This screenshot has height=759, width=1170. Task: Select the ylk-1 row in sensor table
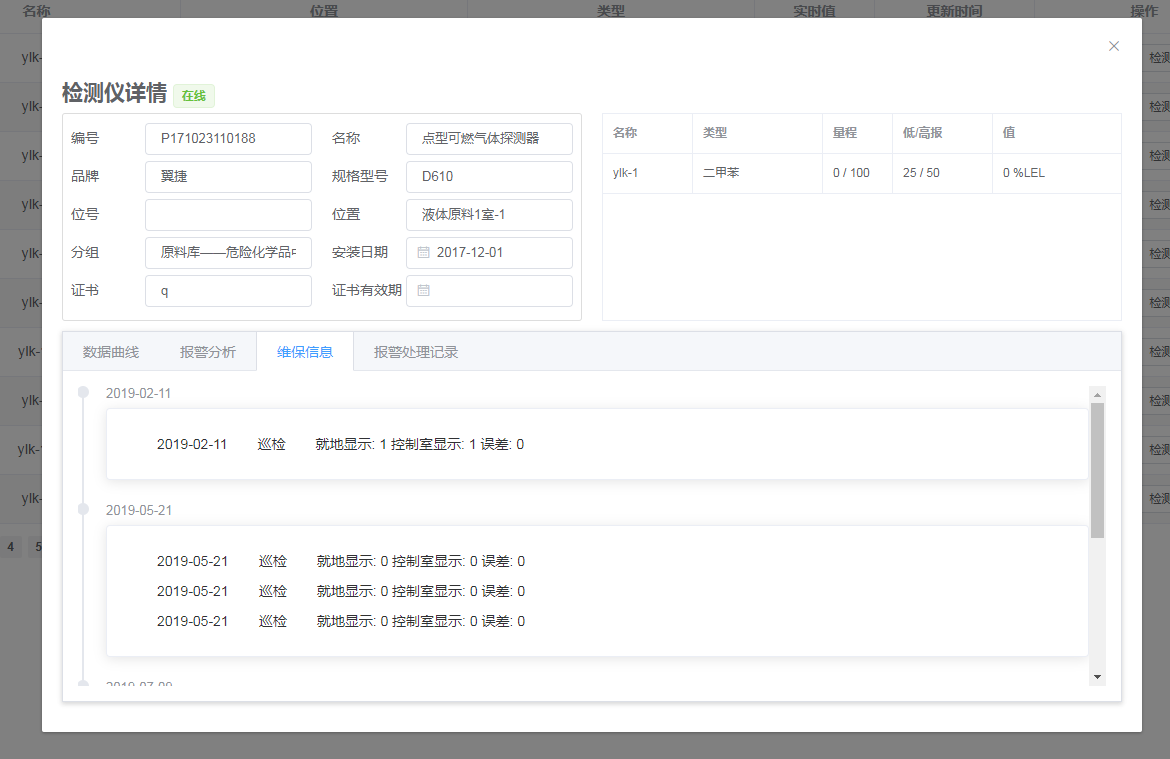[861, 173]
